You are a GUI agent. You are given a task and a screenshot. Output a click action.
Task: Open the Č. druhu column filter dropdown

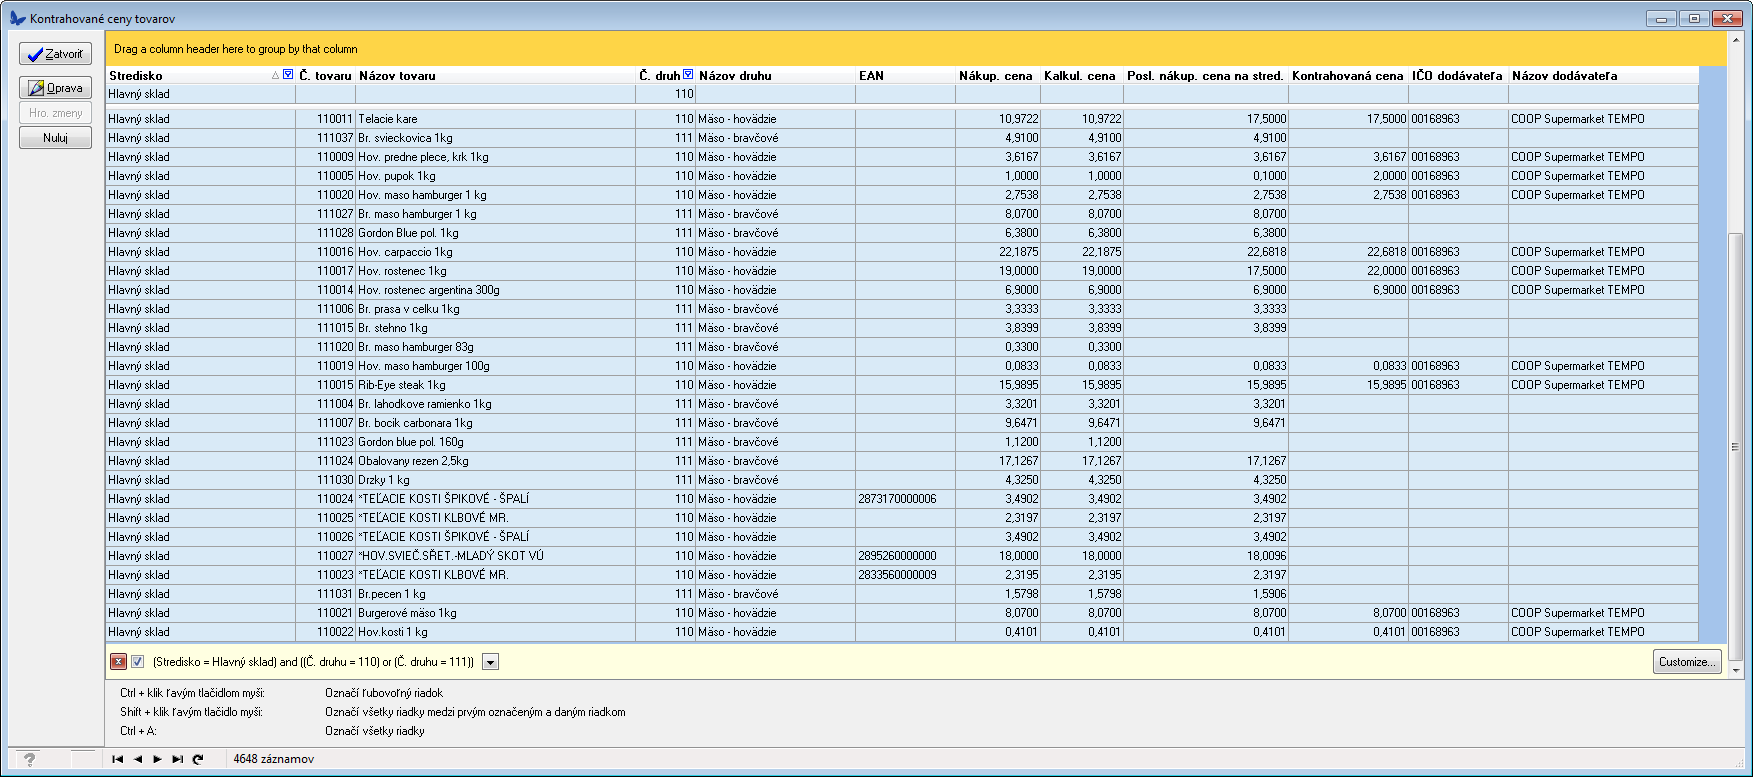click(688, 75)
